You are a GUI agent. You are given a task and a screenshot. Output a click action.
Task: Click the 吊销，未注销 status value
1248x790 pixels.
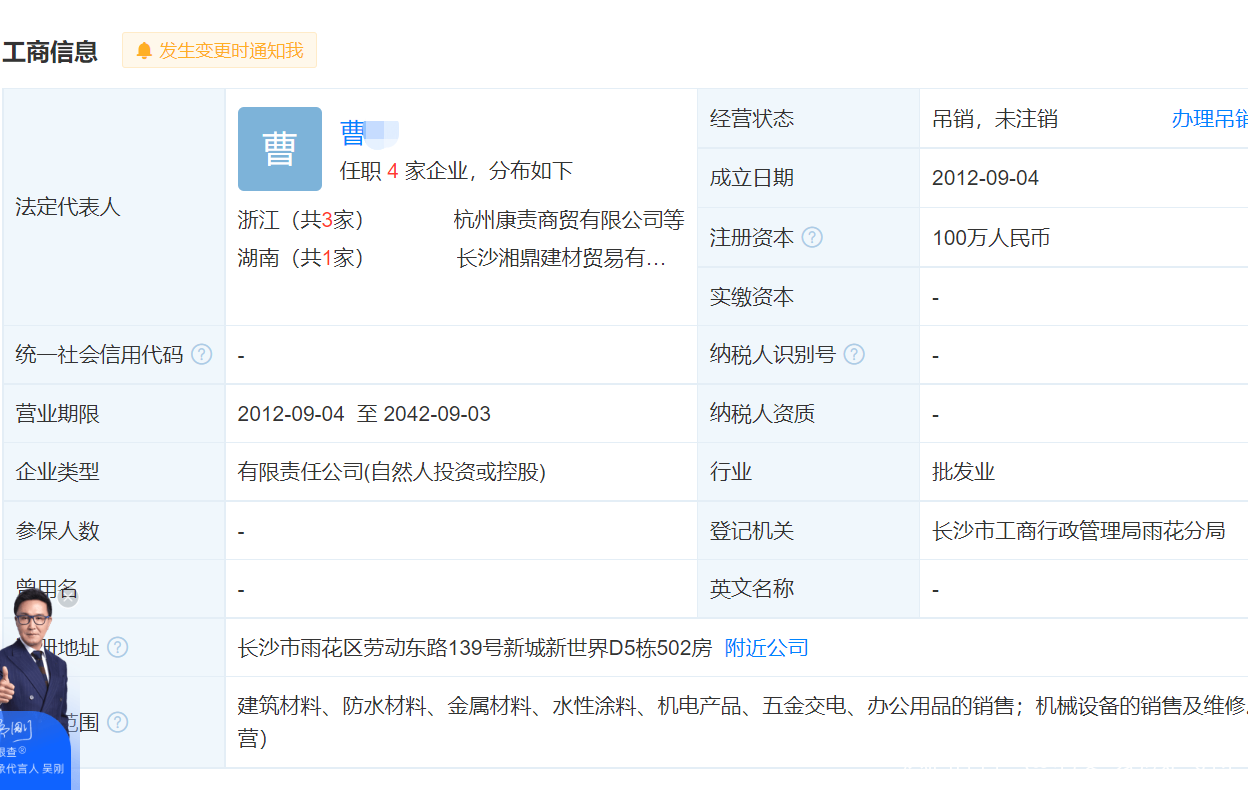995,119
